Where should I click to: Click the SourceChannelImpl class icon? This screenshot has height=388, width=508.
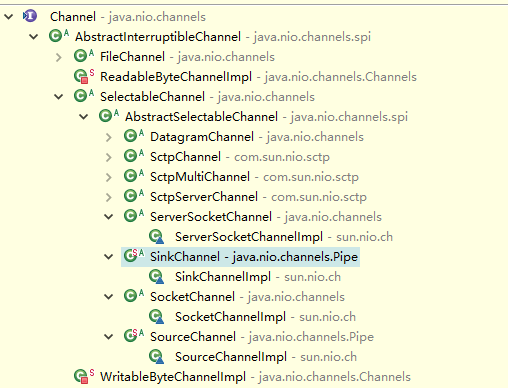[156, 356]
